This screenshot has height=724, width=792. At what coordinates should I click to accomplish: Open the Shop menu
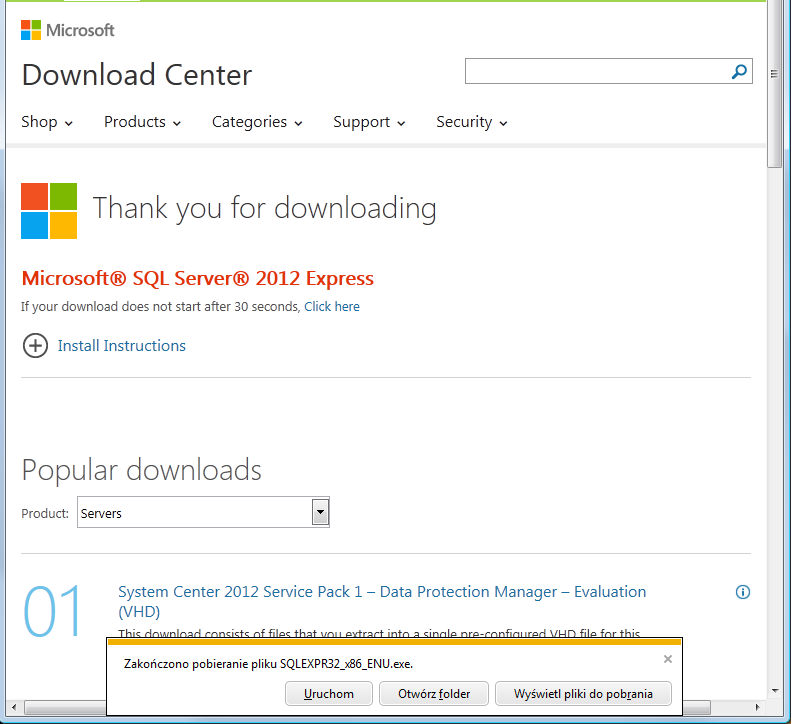pos(47,122)
